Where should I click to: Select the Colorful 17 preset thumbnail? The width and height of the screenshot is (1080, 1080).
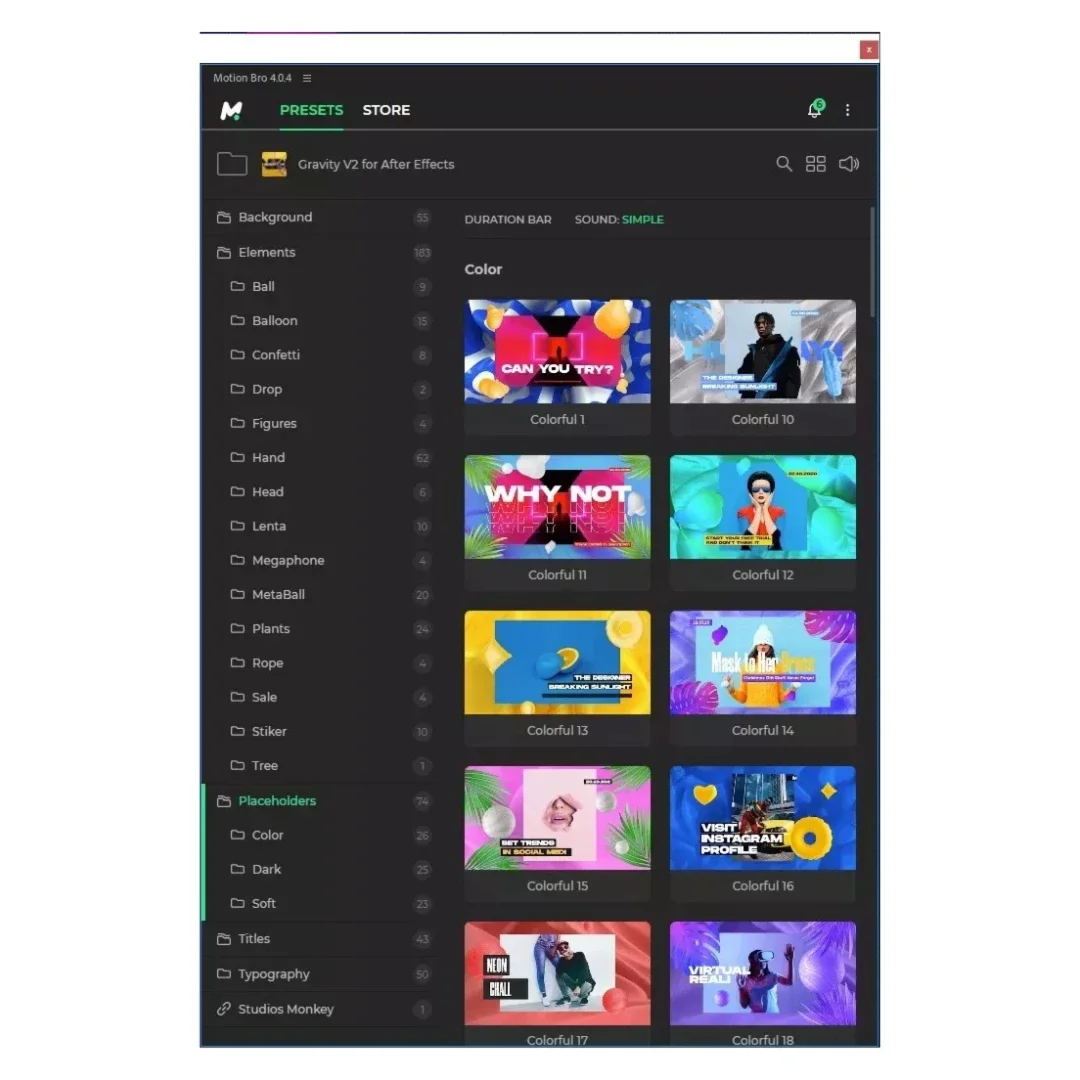point(557,974)
